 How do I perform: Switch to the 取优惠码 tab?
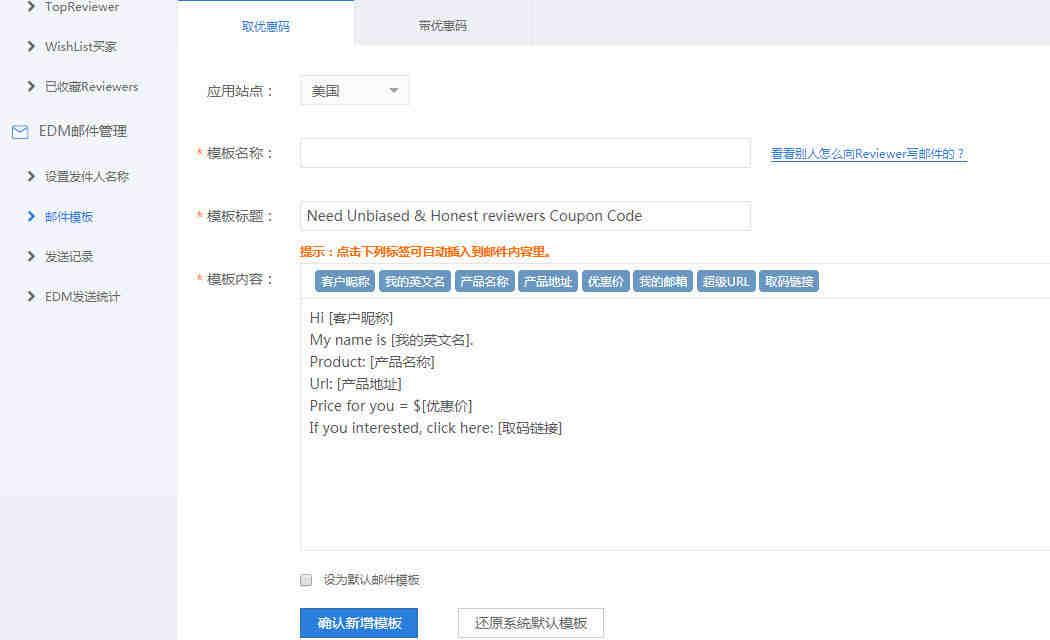coord(266,26)
